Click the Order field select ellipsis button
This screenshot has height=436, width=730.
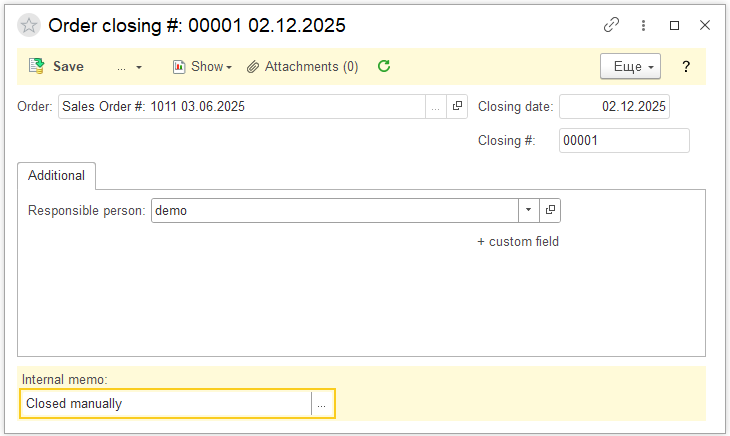tap(435, 106)
